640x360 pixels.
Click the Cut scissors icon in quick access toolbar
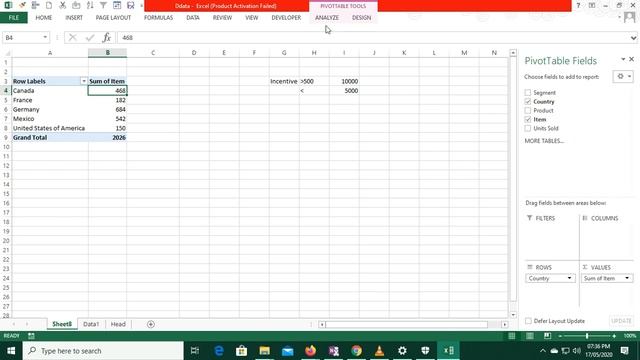[x=62, y=5]
